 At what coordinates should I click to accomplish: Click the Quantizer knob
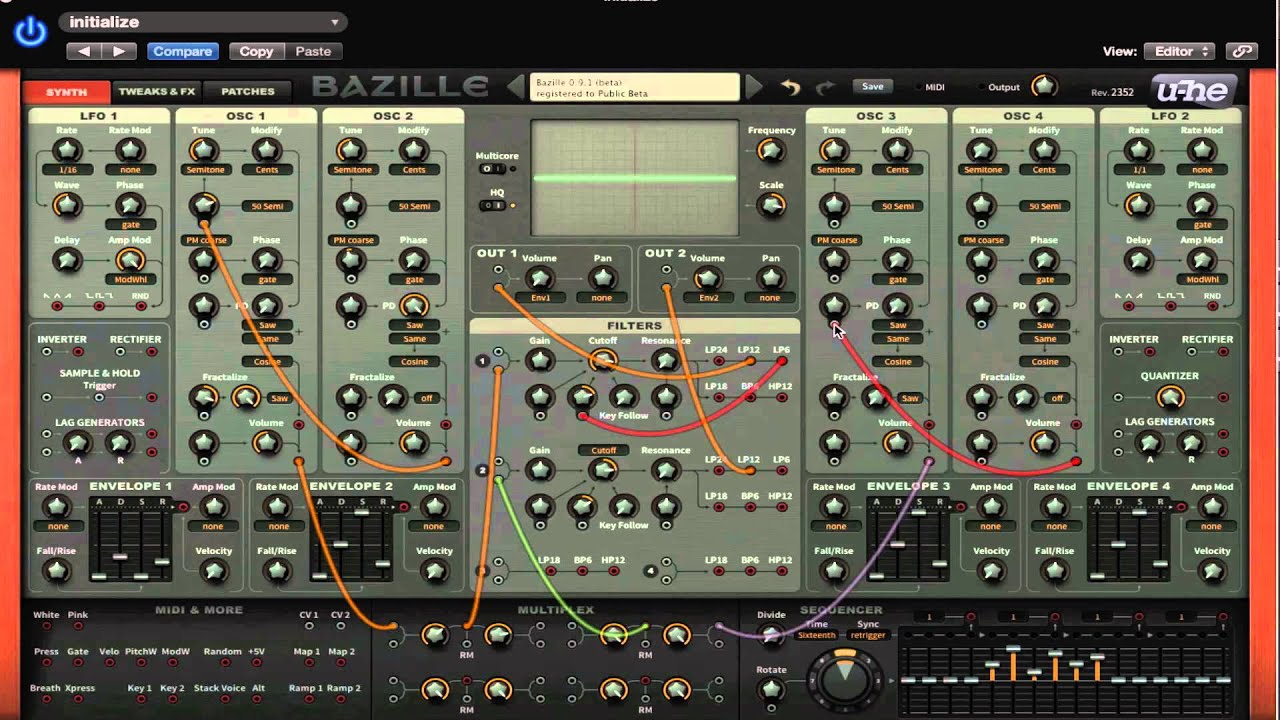tap(1169, 397)
